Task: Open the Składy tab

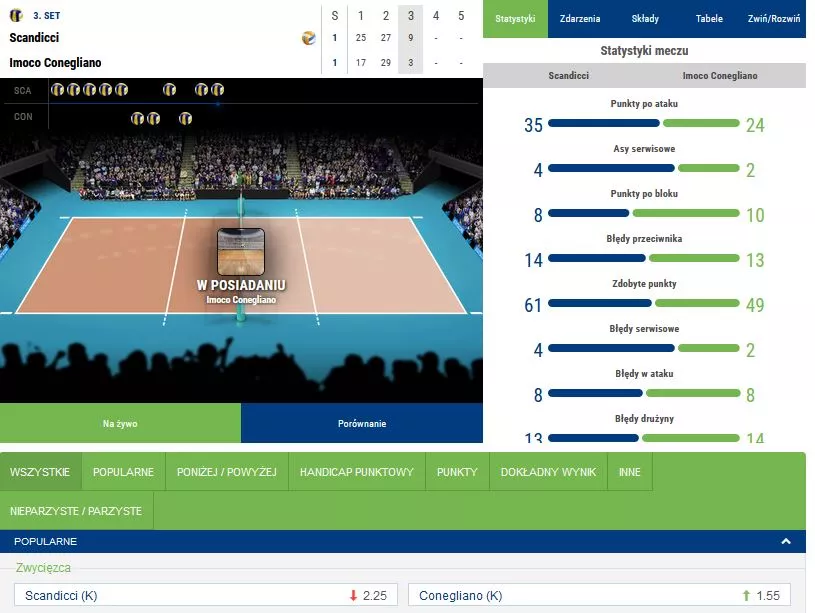Action: tap(645, 19)
